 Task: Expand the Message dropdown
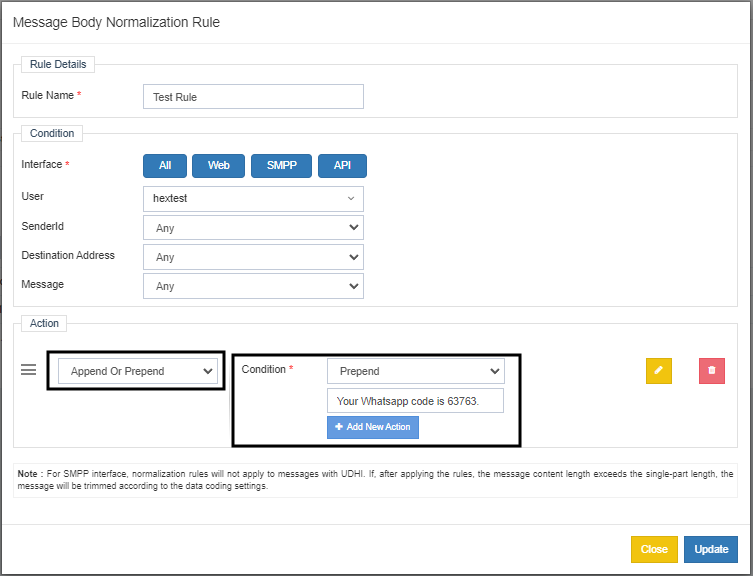click(x=253, y=286)
